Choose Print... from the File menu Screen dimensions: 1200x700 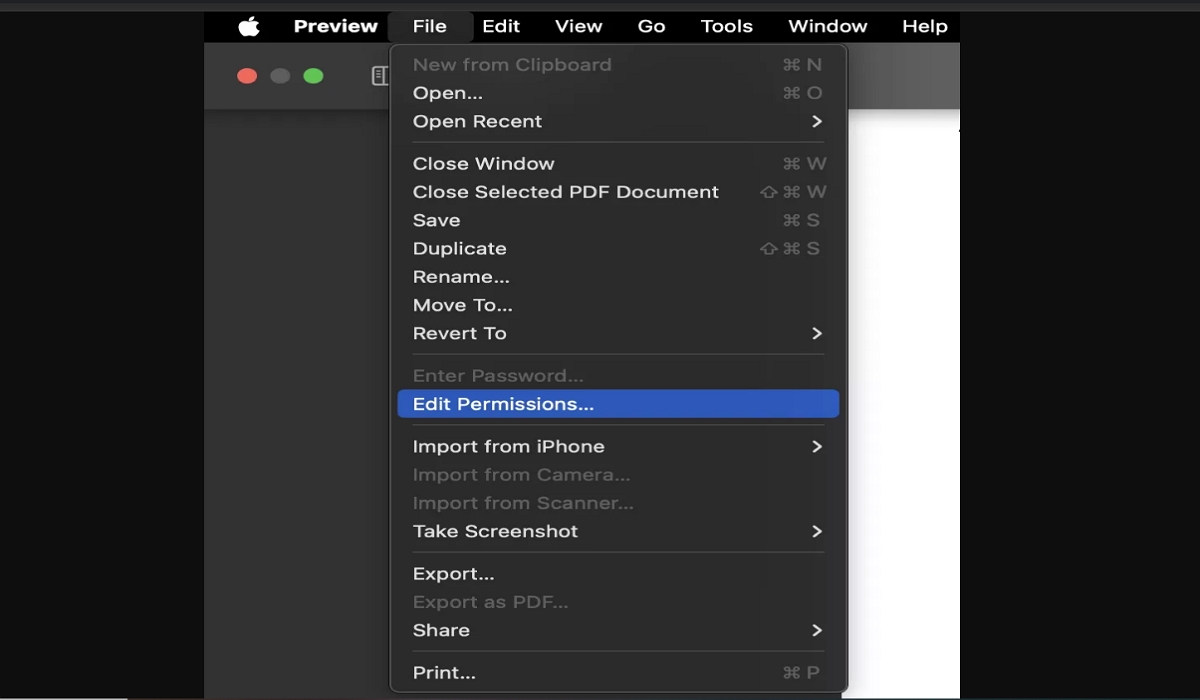[444, 672]
